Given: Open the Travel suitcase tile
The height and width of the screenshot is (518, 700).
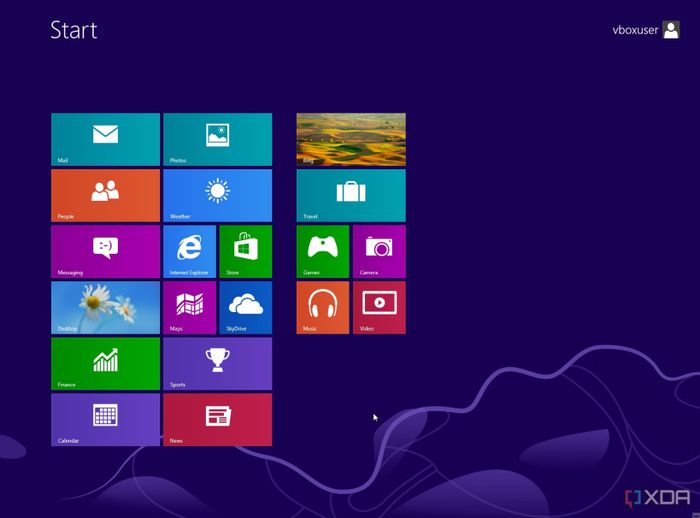Looking at the screenshot, I should [x=351, y=196].
